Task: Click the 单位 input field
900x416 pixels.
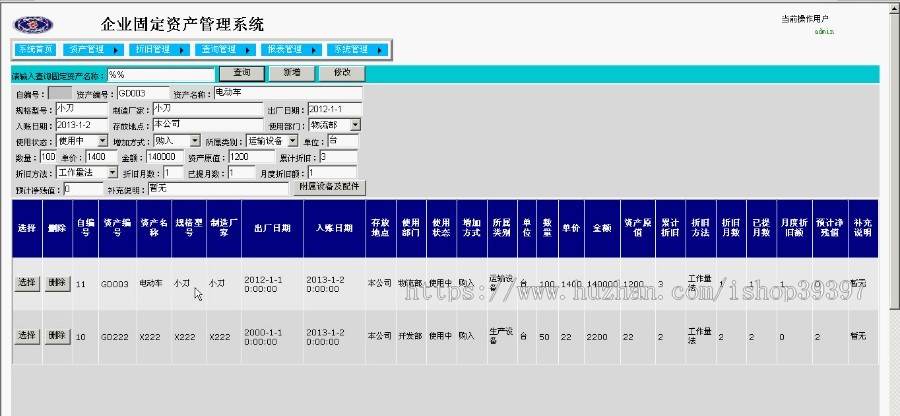Action: click(343, 141)
